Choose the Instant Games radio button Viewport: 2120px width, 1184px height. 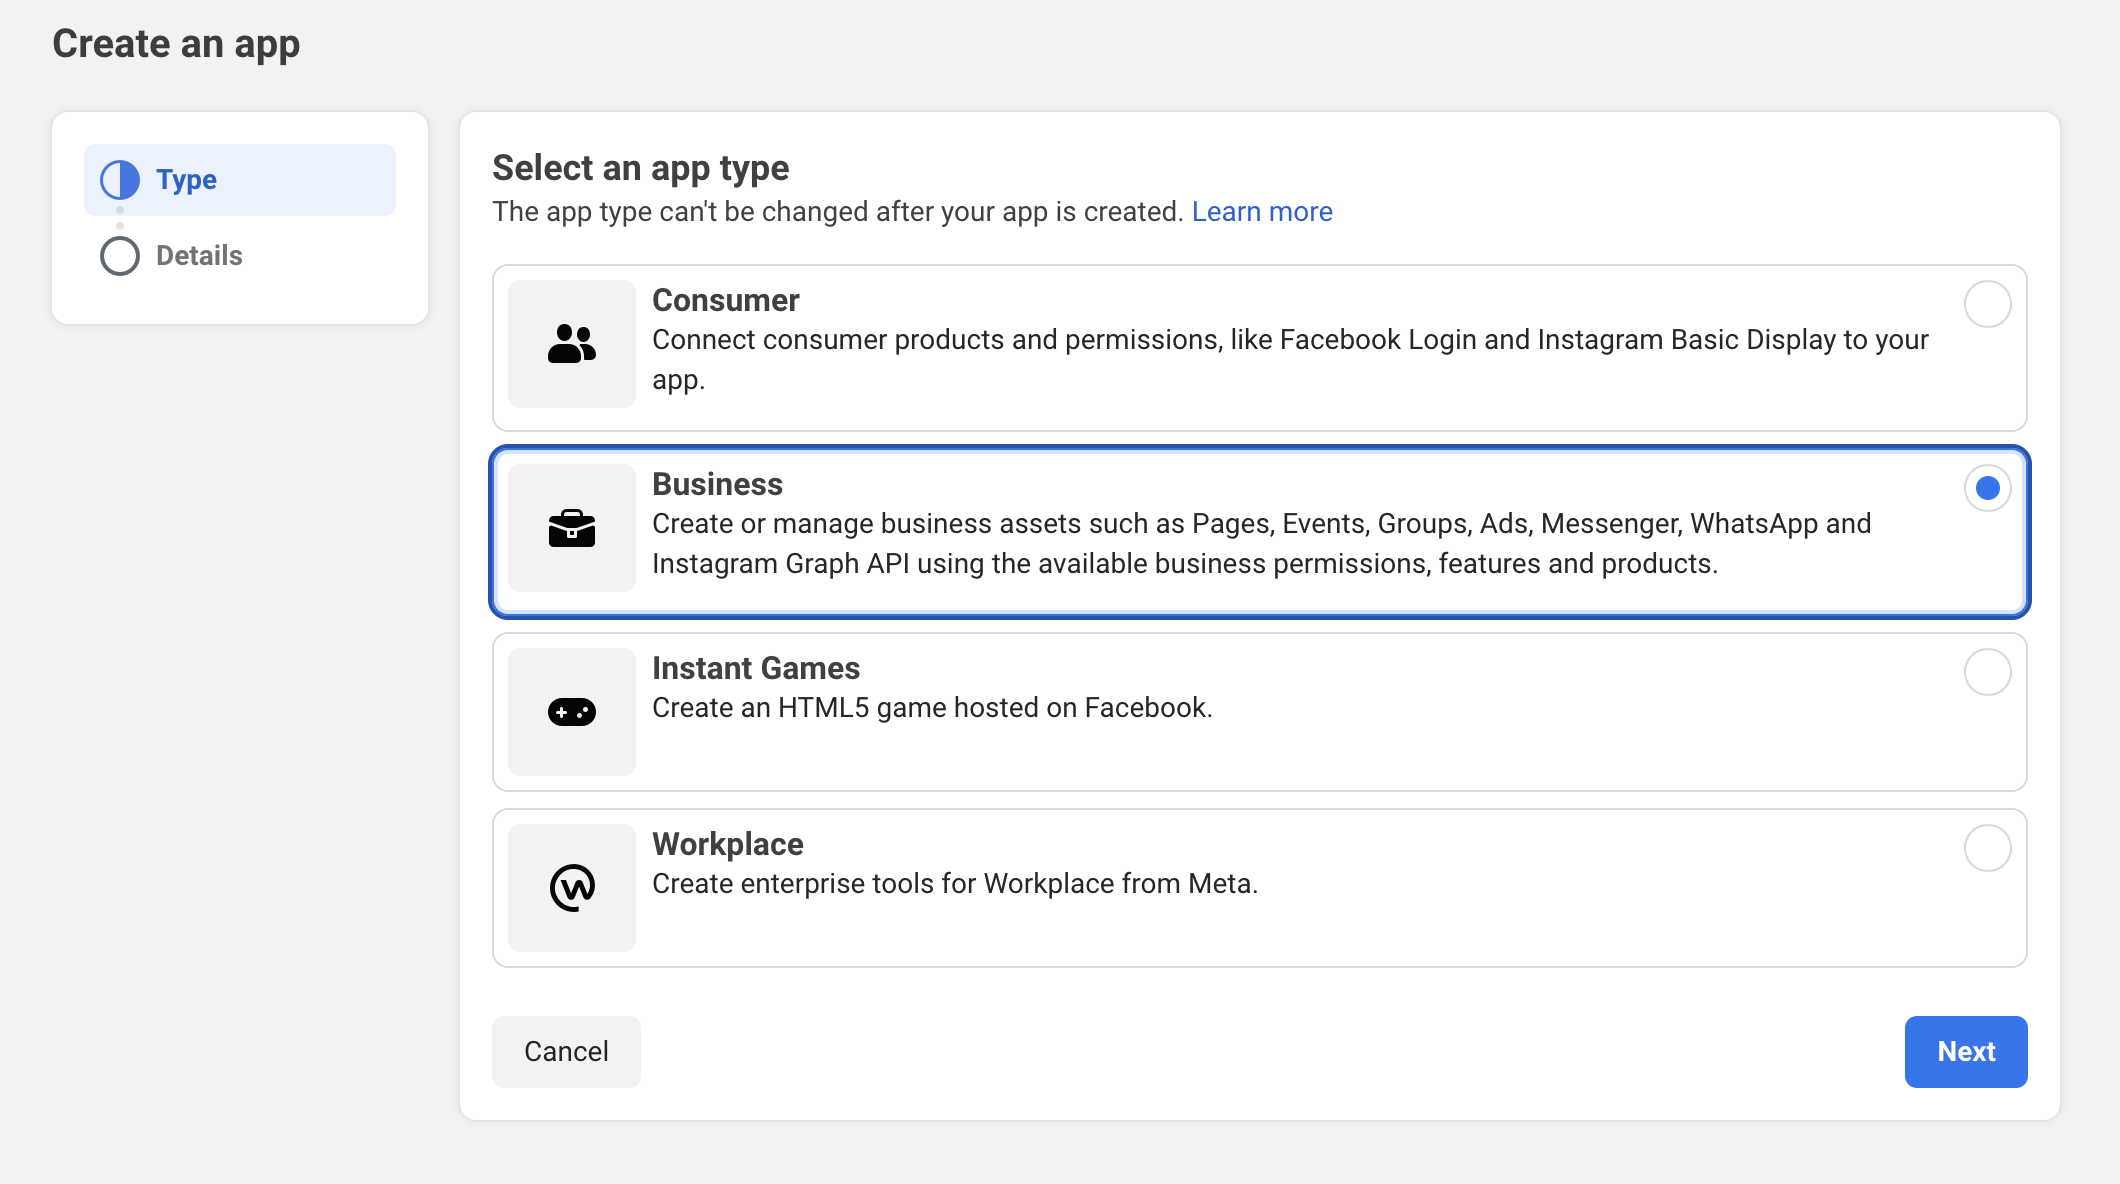point(1987,672)
